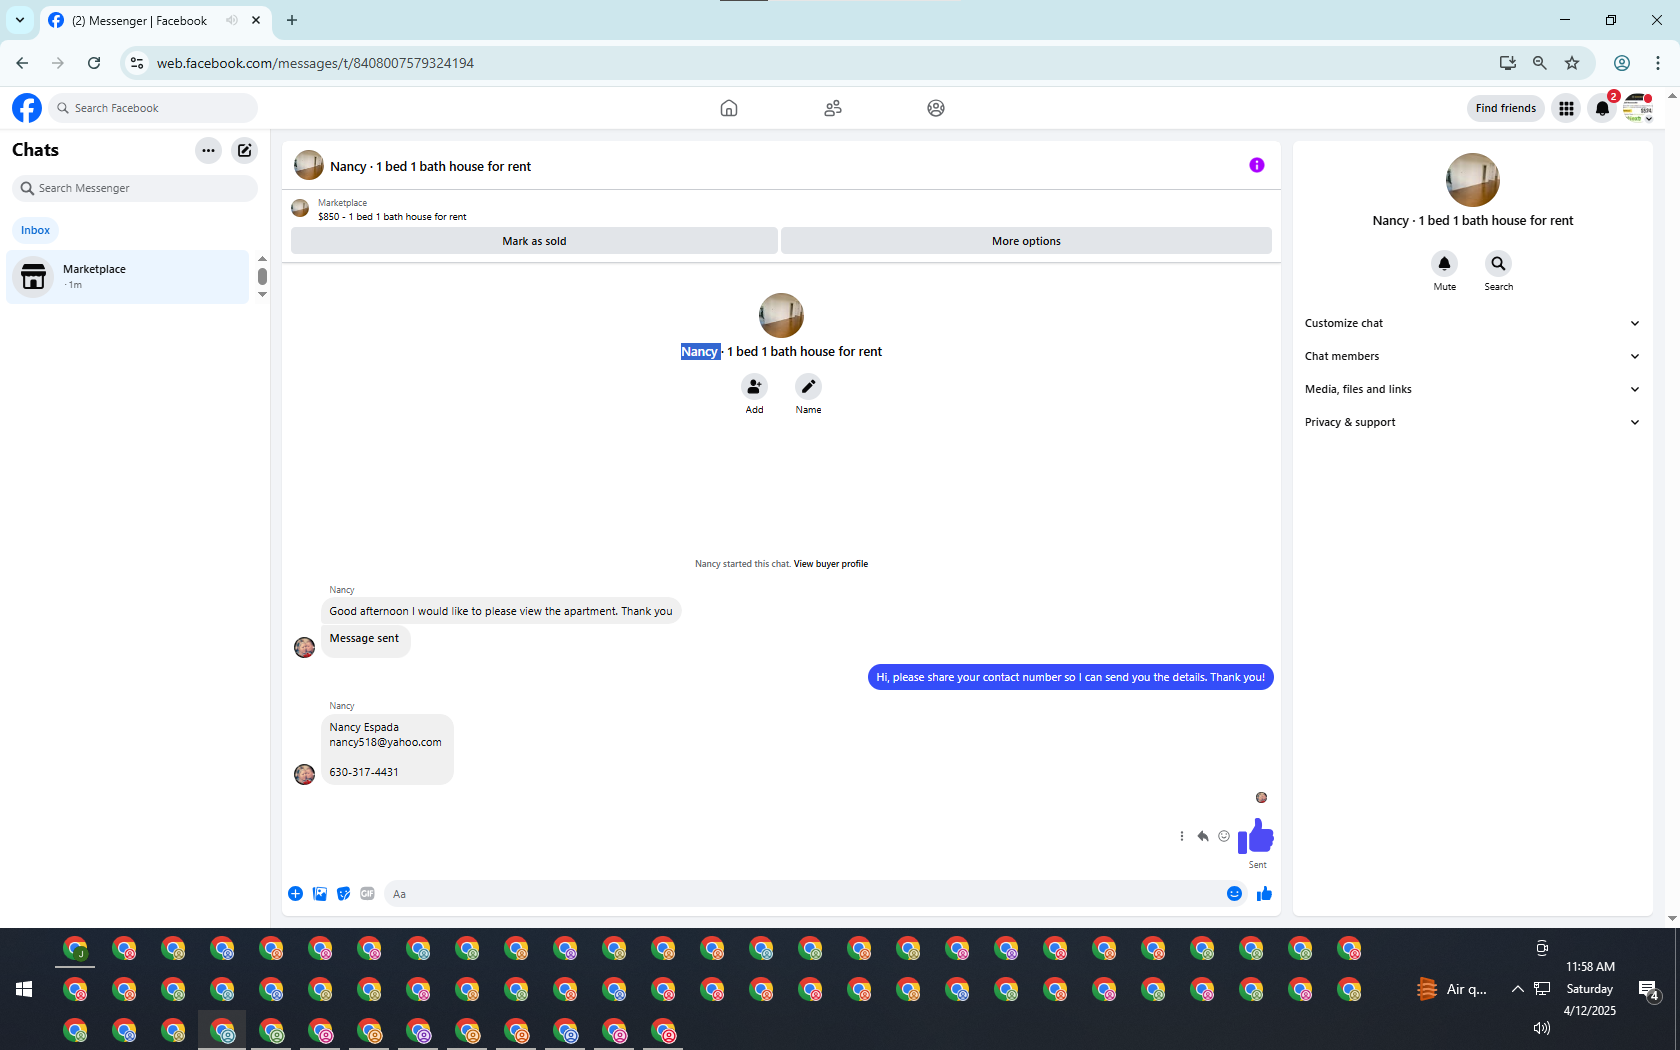The image size is (1680, 1050).
Task: Expand Privacy & support section
Action: tap(1472, 422)
